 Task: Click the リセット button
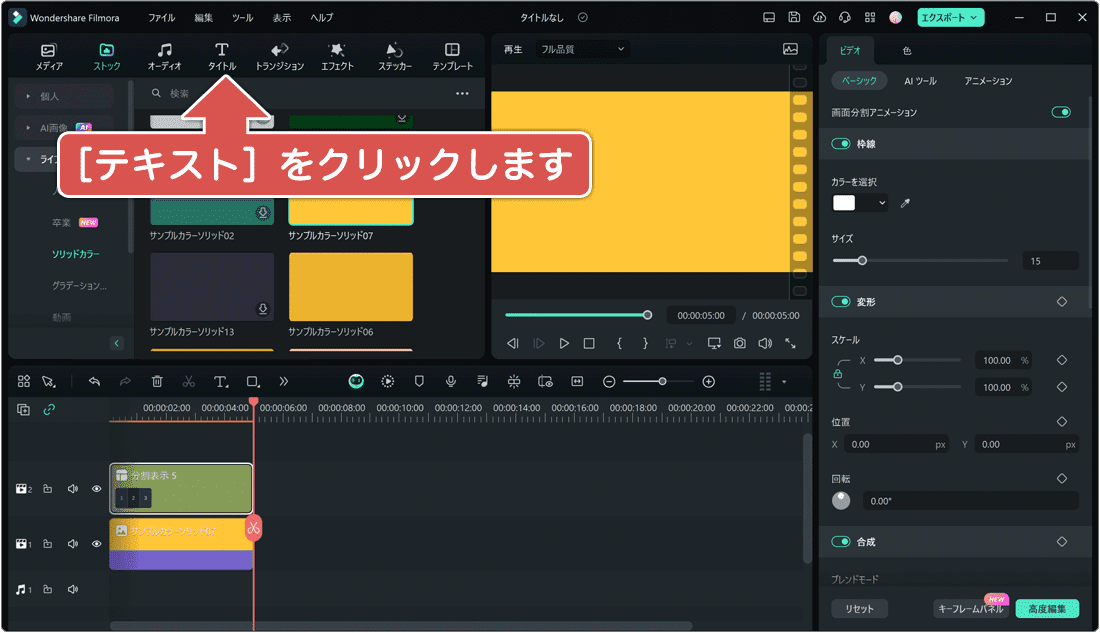pos(859,608)
